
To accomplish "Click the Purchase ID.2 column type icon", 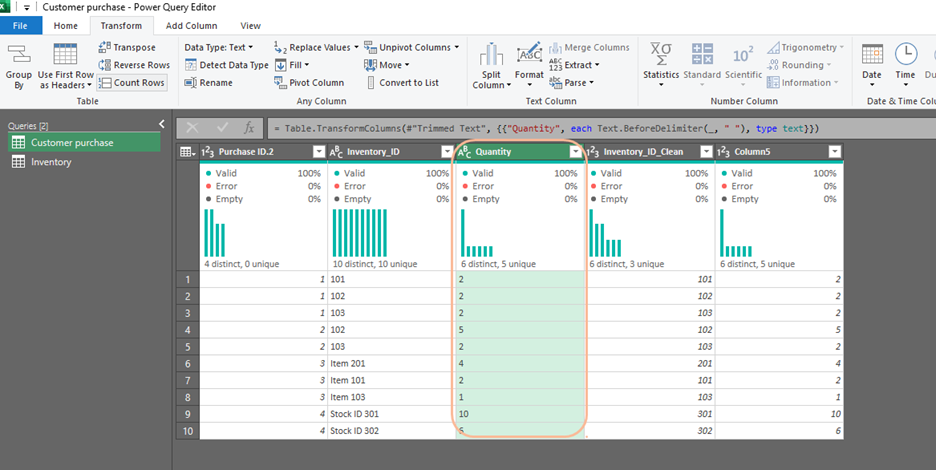I will coord(207,152).
